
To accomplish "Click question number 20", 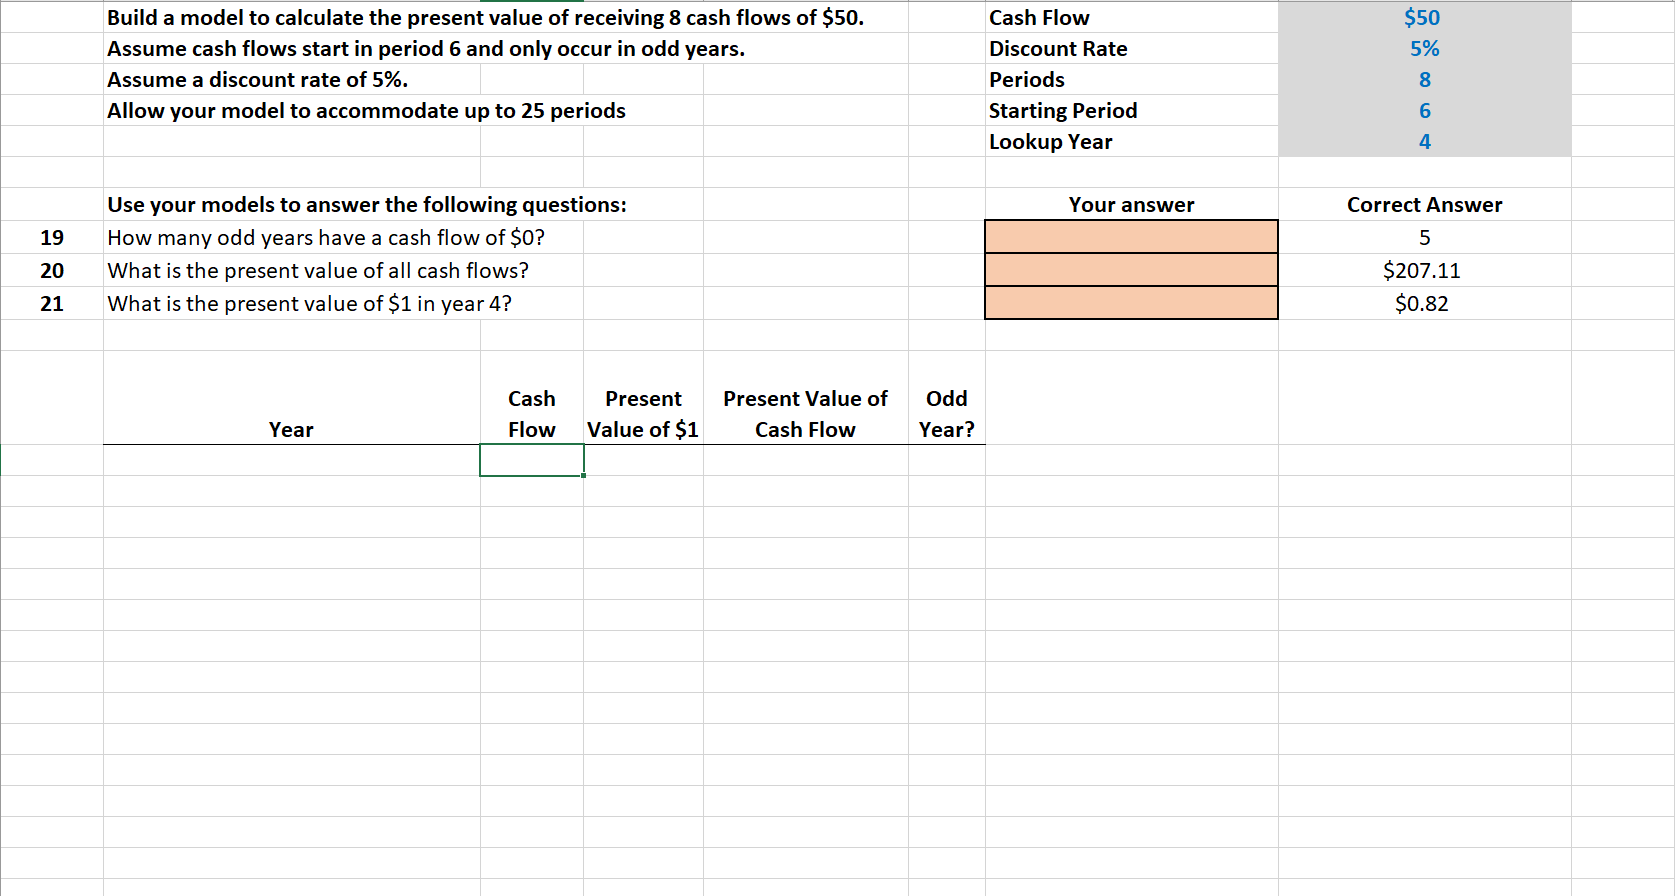I will [x=52, y=270].
